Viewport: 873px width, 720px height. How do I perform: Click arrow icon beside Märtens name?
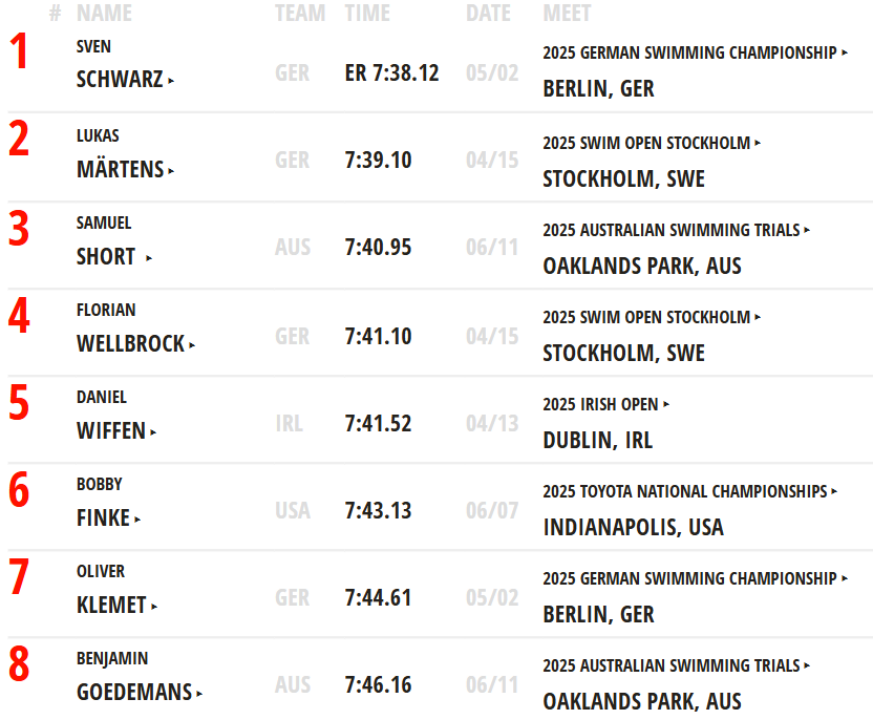click(171, 170)
